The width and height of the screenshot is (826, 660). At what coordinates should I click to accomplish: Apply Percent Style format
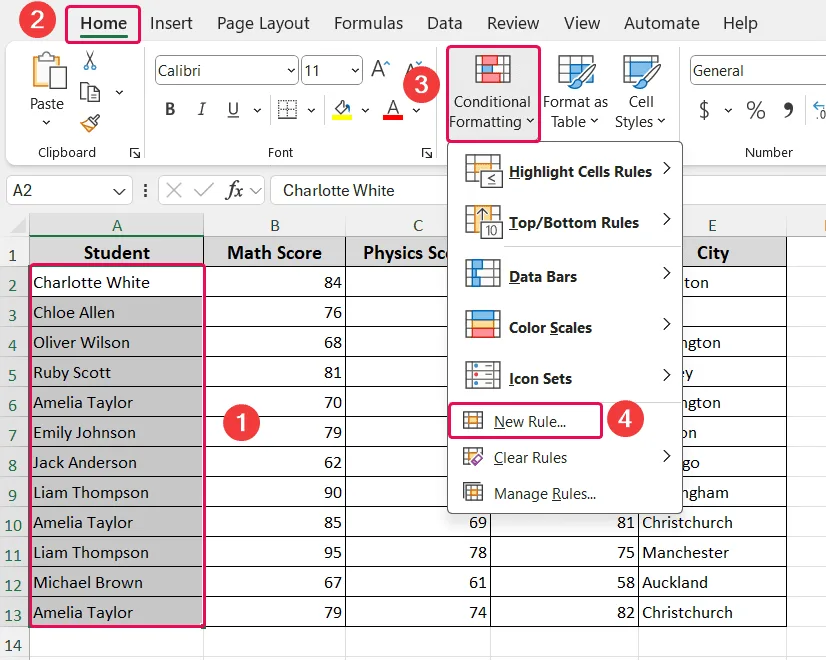(x=755, y=110)
